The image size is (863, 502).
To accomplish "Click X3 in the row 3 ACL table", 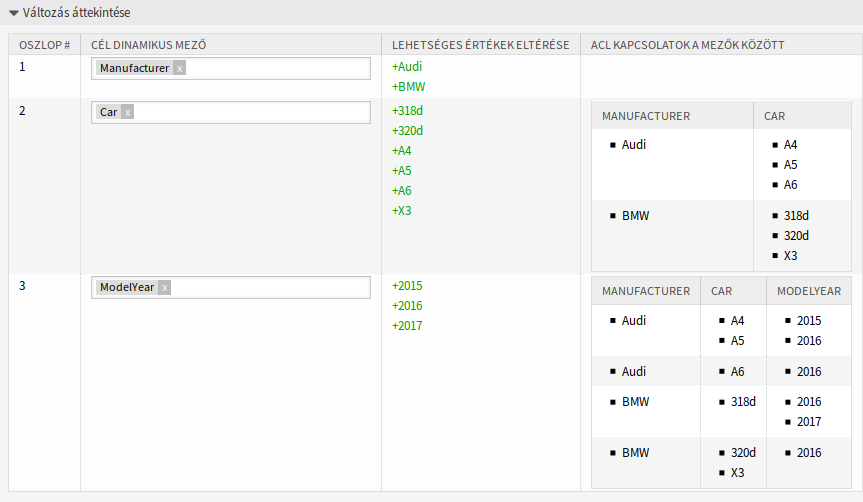I will (x=737, y=473).
